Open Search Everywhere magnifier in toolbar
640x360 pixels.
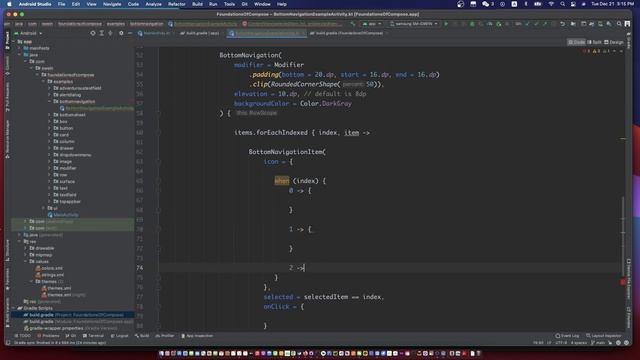point(619,24)
